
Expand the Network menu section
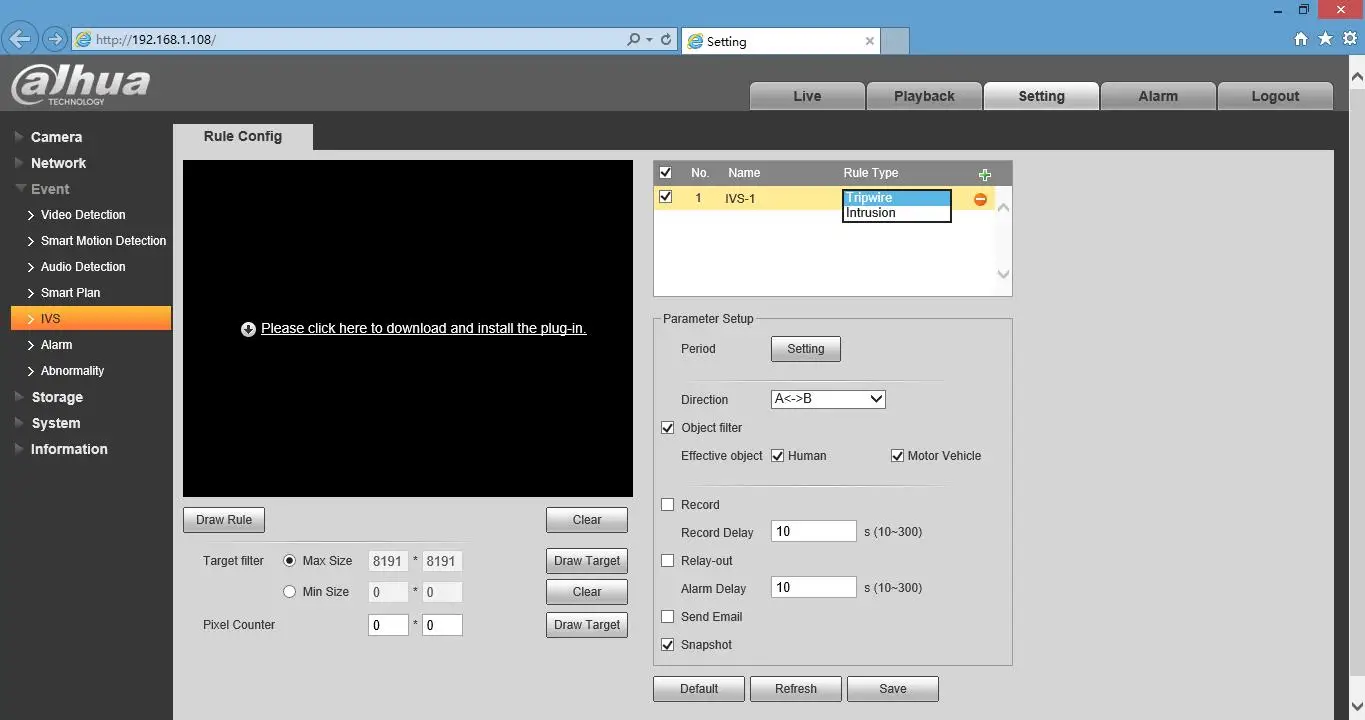click(58, 163)
